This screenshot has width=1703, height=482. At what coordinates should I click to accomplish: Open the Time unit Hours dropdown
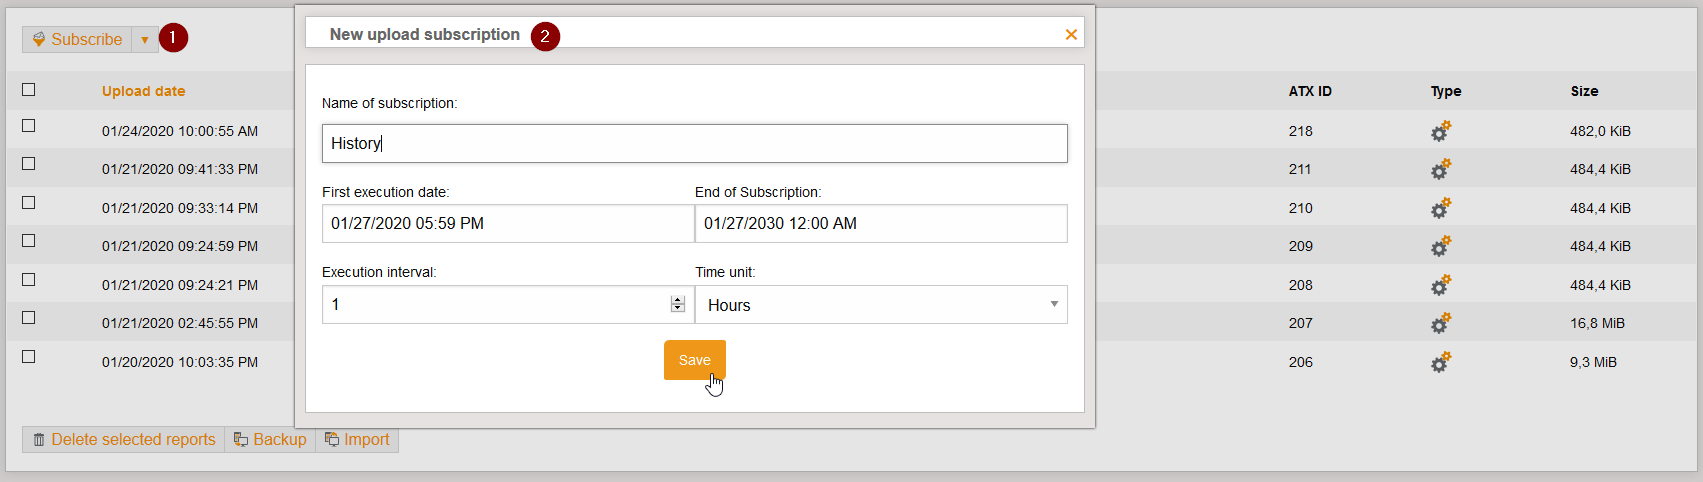(880, 305)
